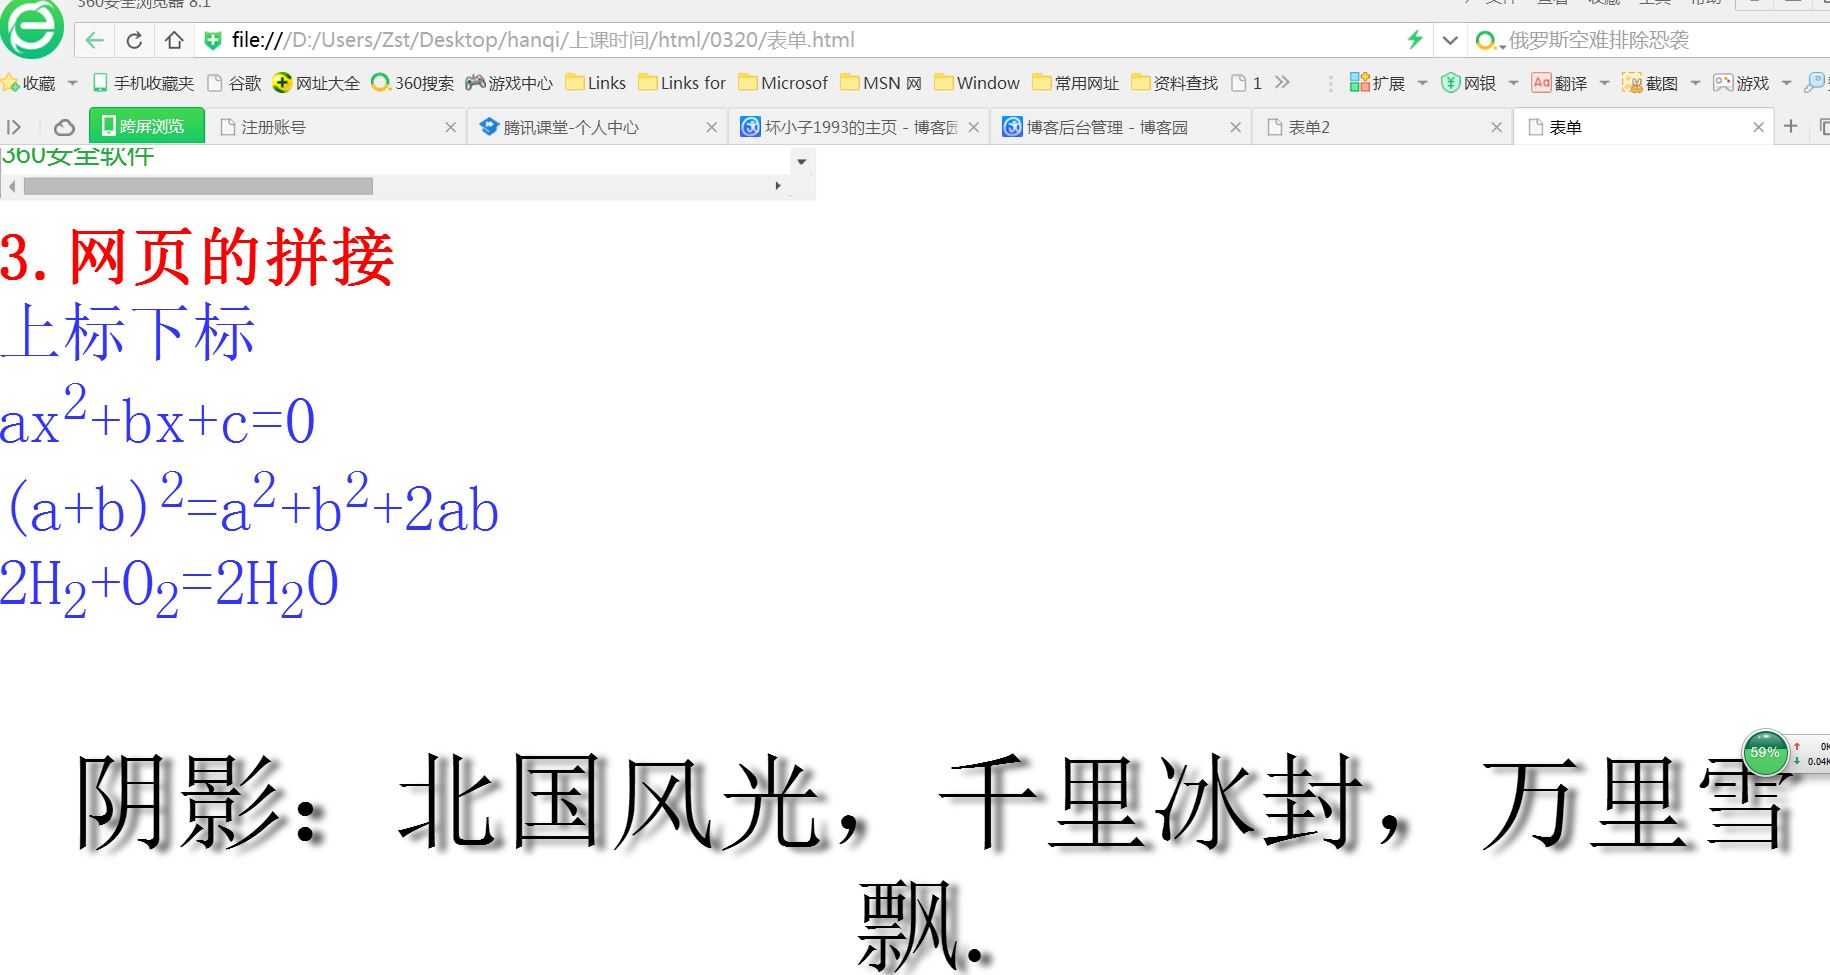The width and height of the screenshot is (1830, 975).
Task: Open the 谷歌 bookmark
Action: pyautogui.click(x=234, y=83)
